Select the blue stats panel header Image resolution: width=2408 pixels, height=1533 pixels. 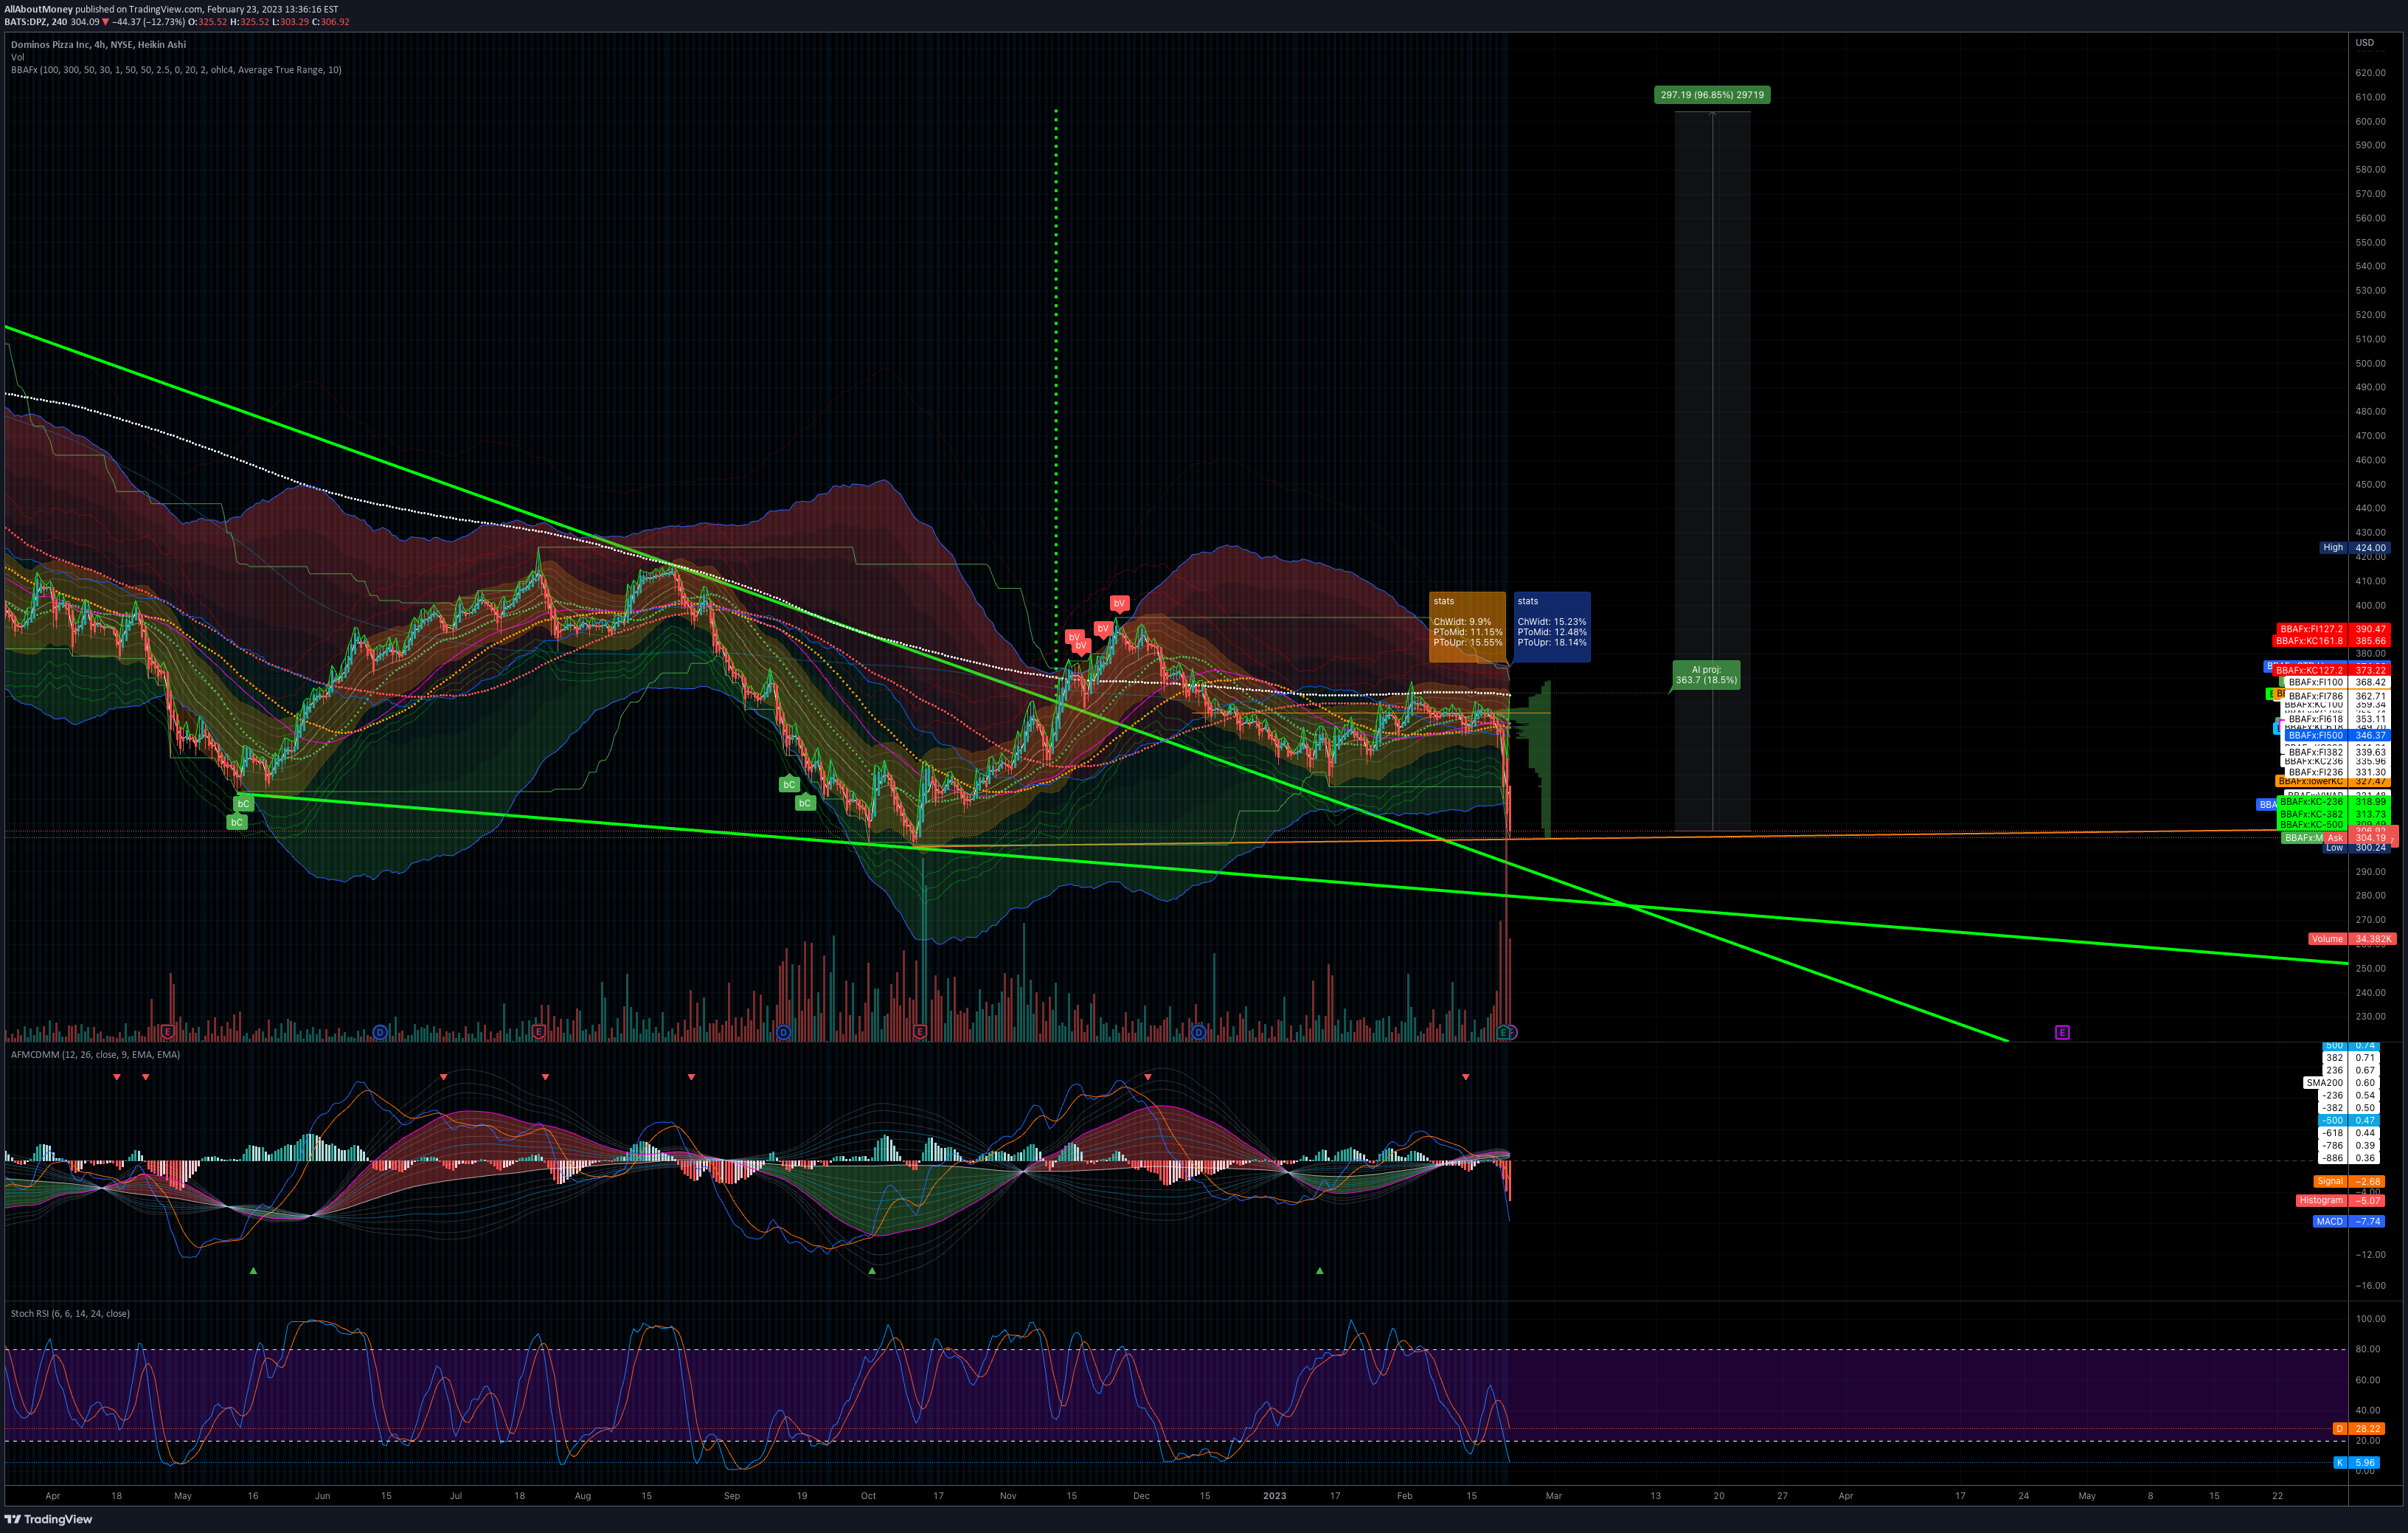(1527, 601)
